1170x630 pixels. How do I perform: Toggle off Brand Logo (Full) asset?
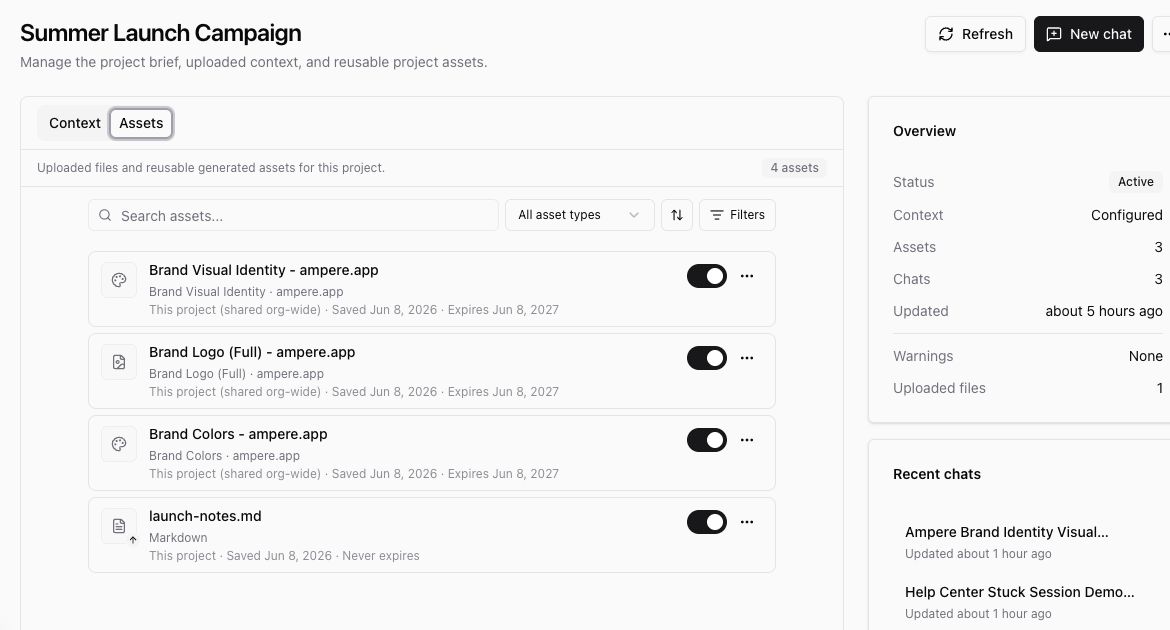[707, 358]
